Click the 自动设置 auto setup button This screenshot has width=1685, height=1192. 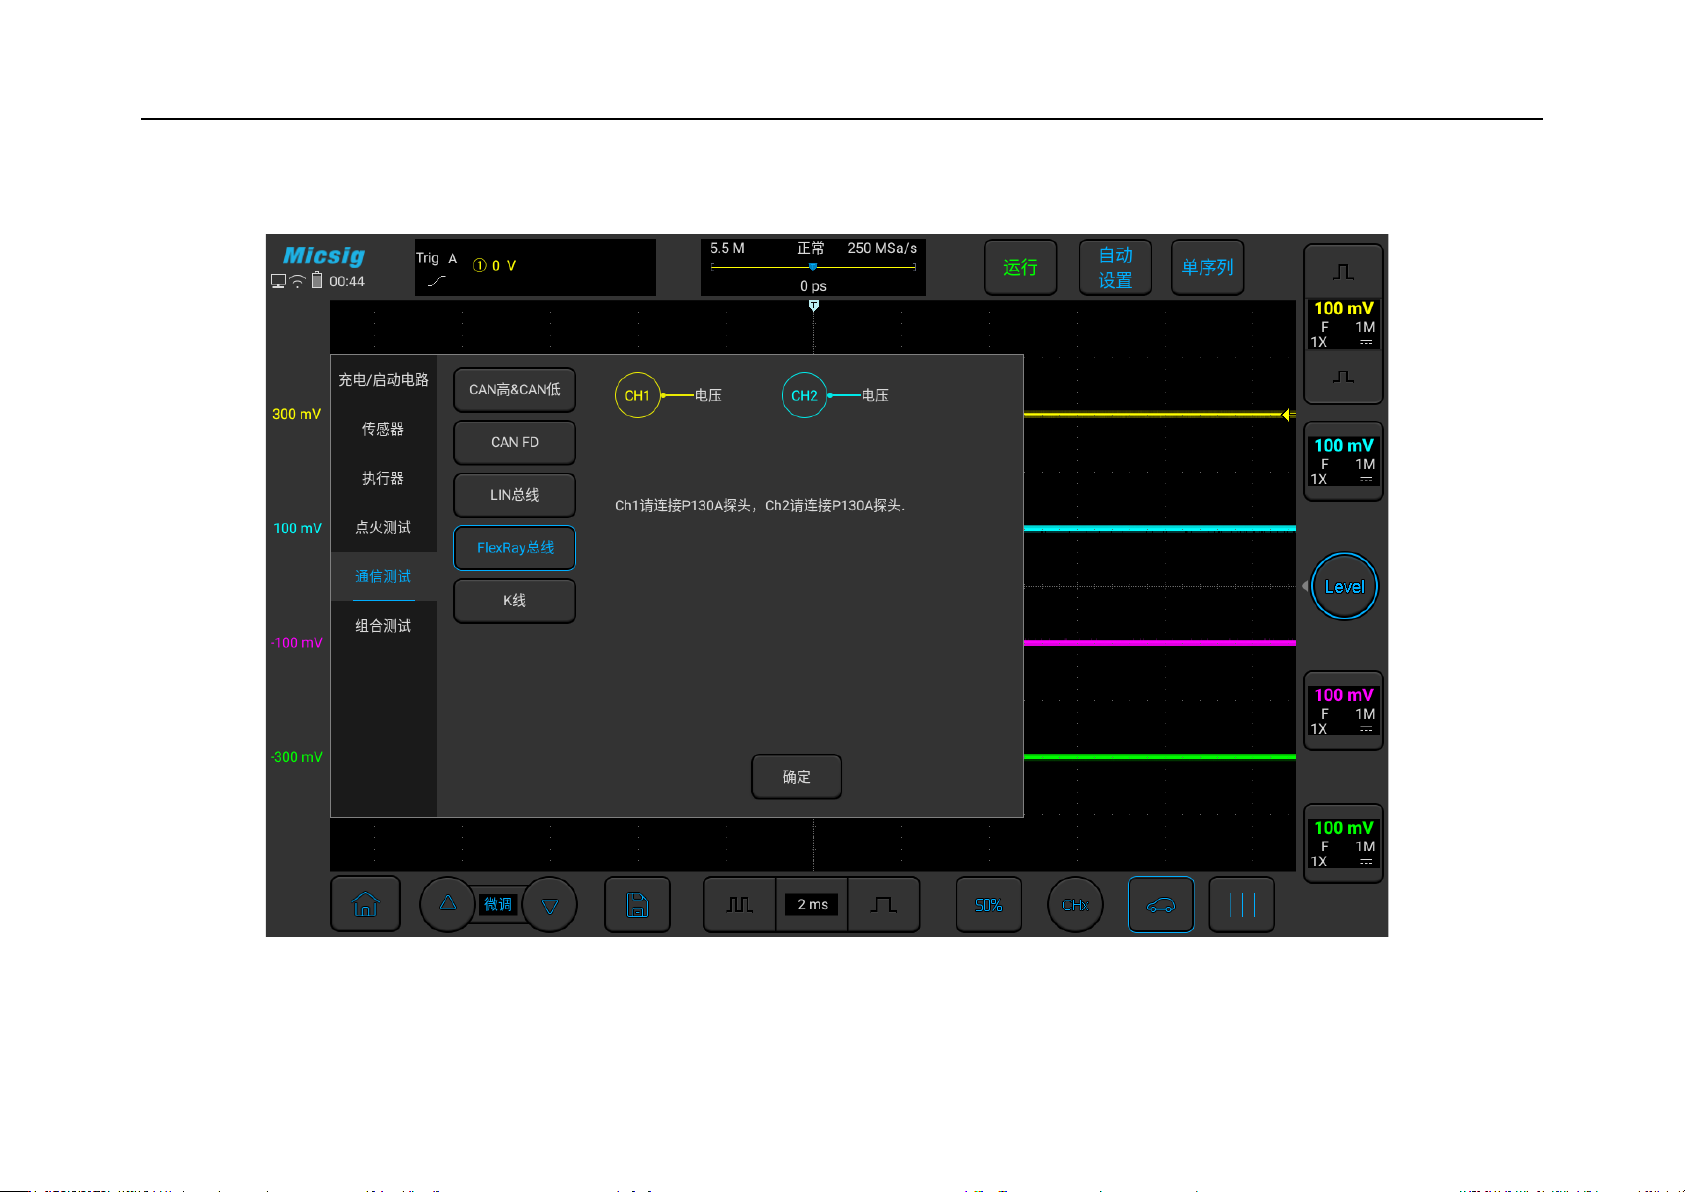click(1115, 267)
